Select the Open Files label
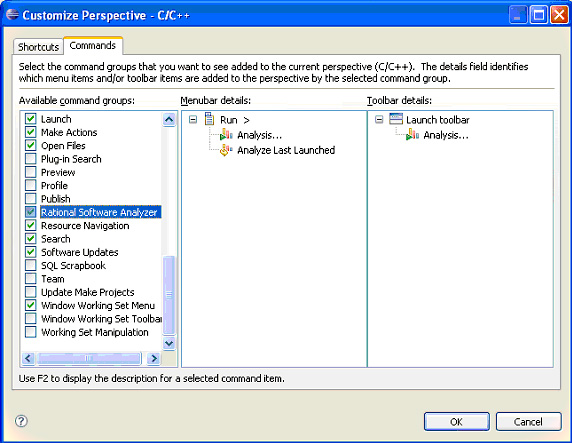Image resolution: width=572 pixels, height=443 pixels. [x=63, y=146]
